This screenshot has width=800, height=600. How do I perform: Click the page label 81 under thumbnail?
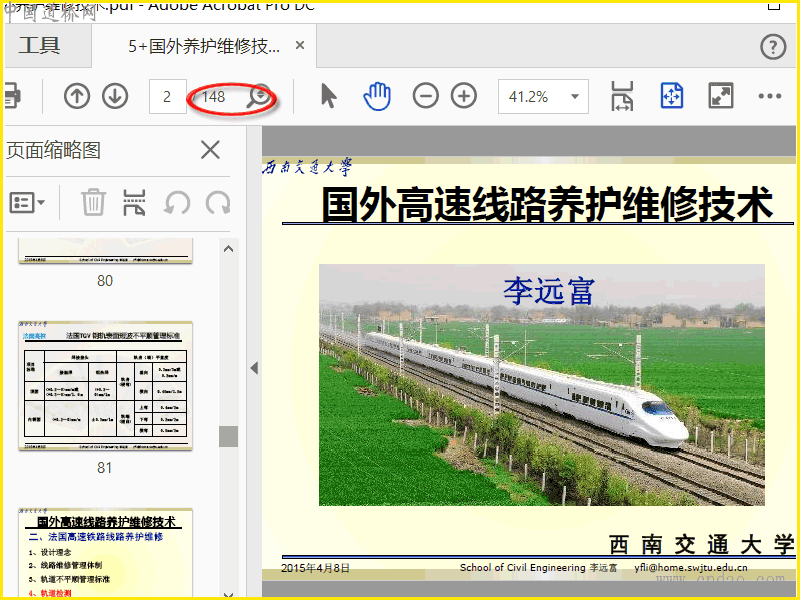click(x=105, y=467)
